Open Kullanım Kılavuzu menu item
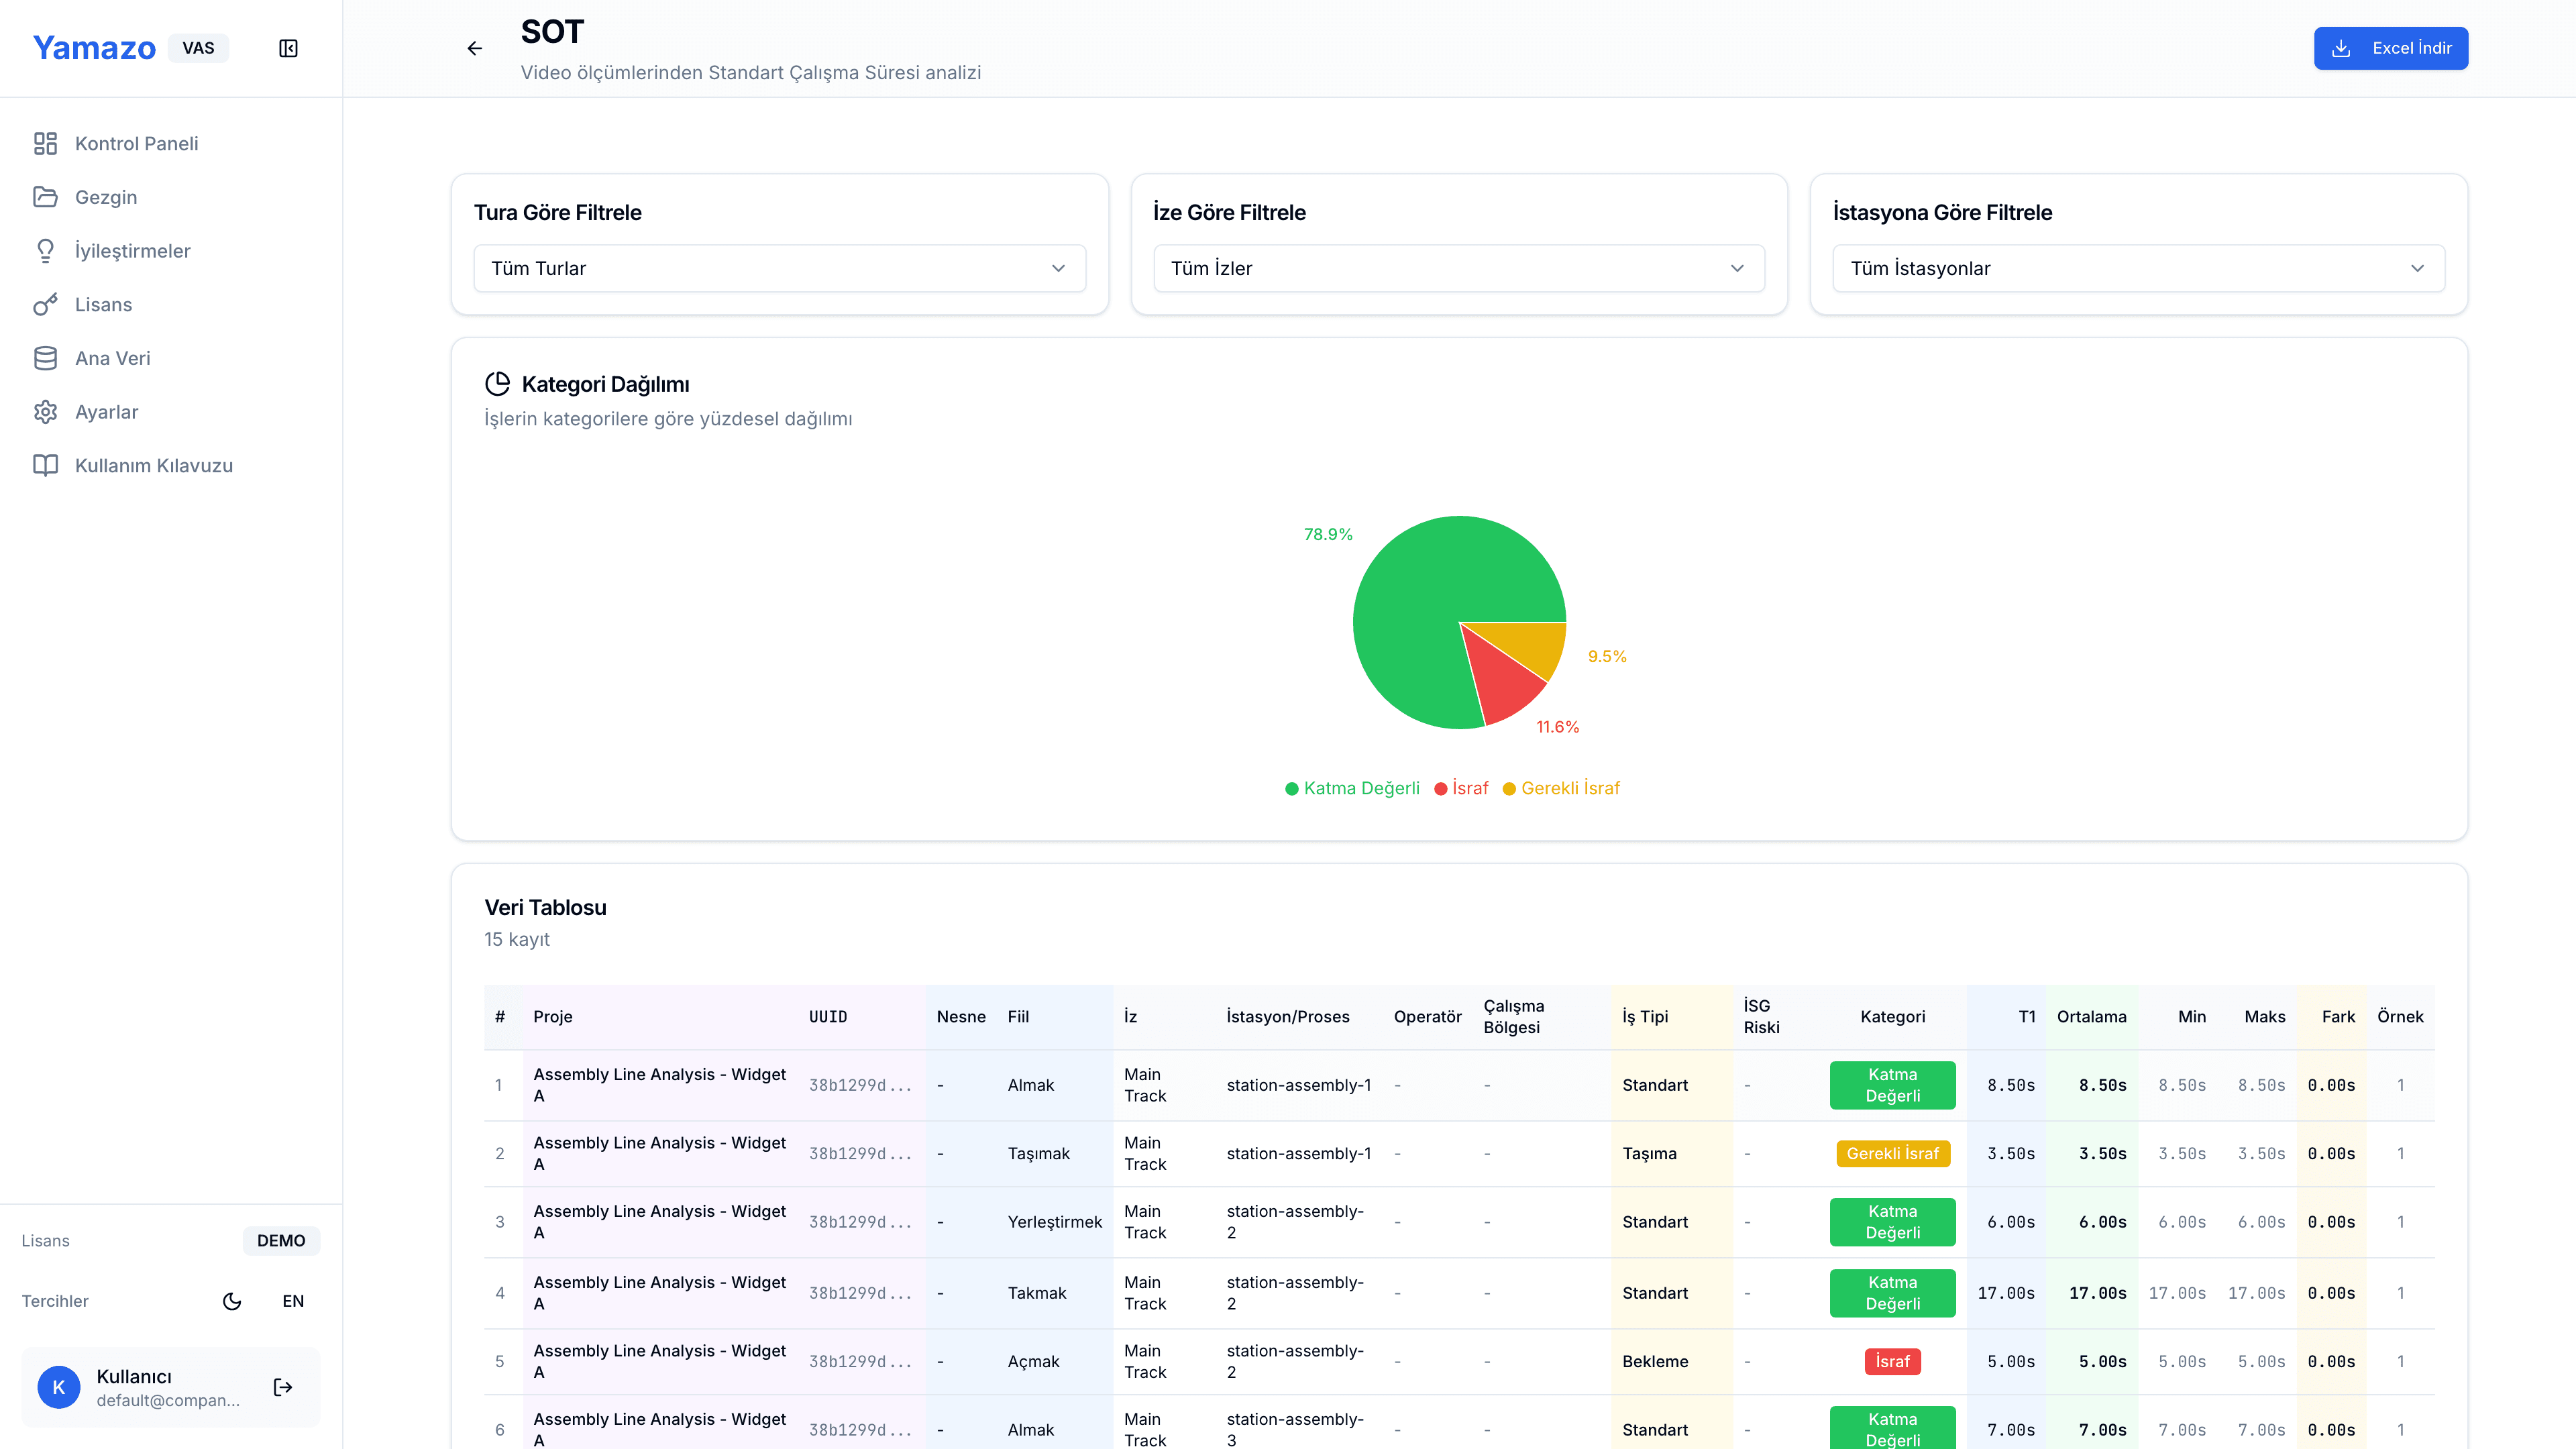2576x1449 pixels. tap(153, 466)
